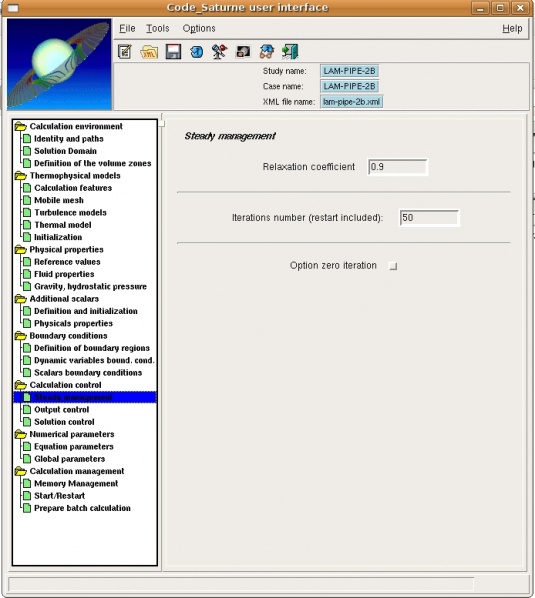Open an XML file with the folder icon

click(149, 51)
